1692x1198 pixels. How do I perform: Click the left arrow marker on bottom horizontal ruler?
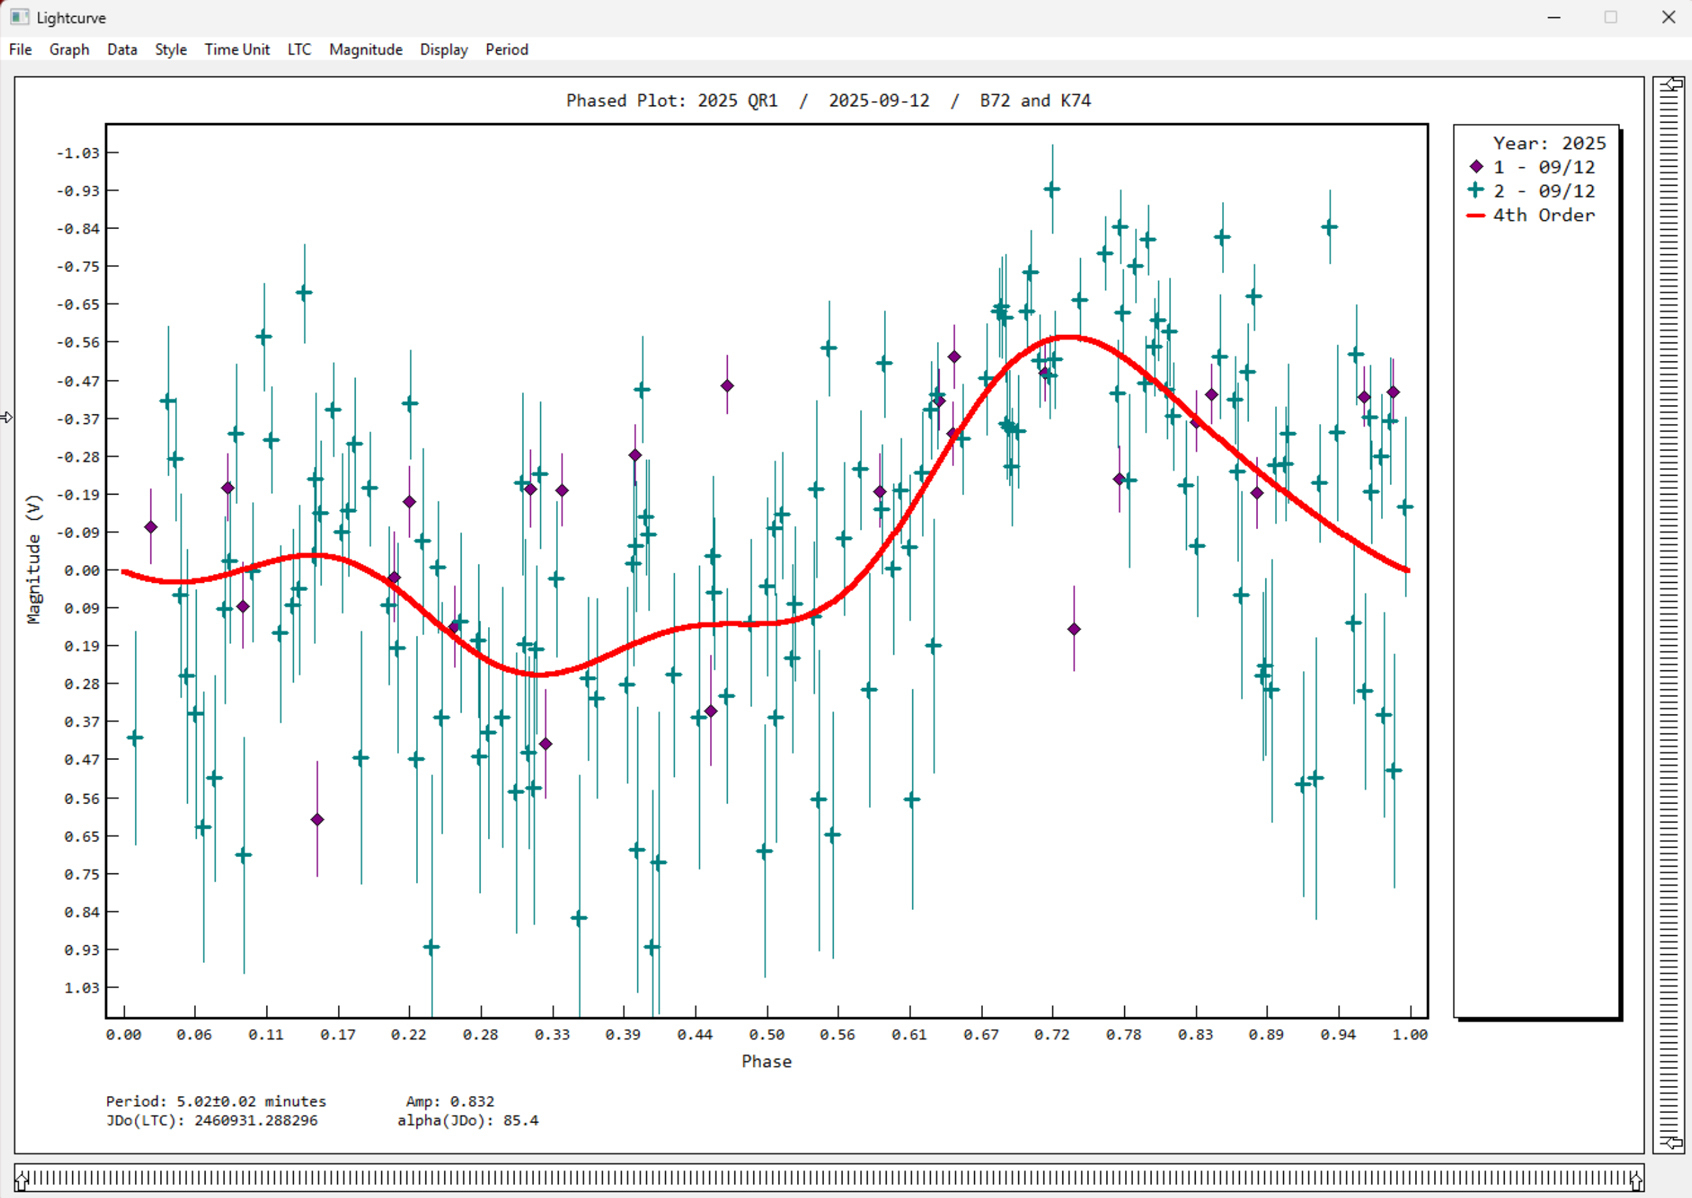point(22,1181)
